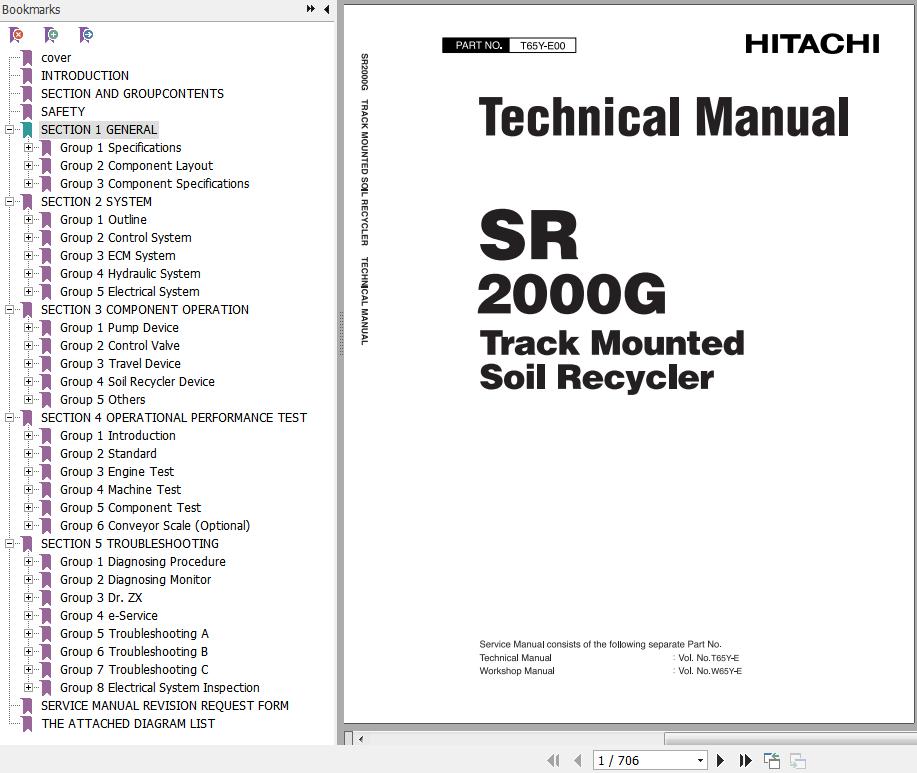Go to the first page
Screen dimensions: 917x773
553,760
